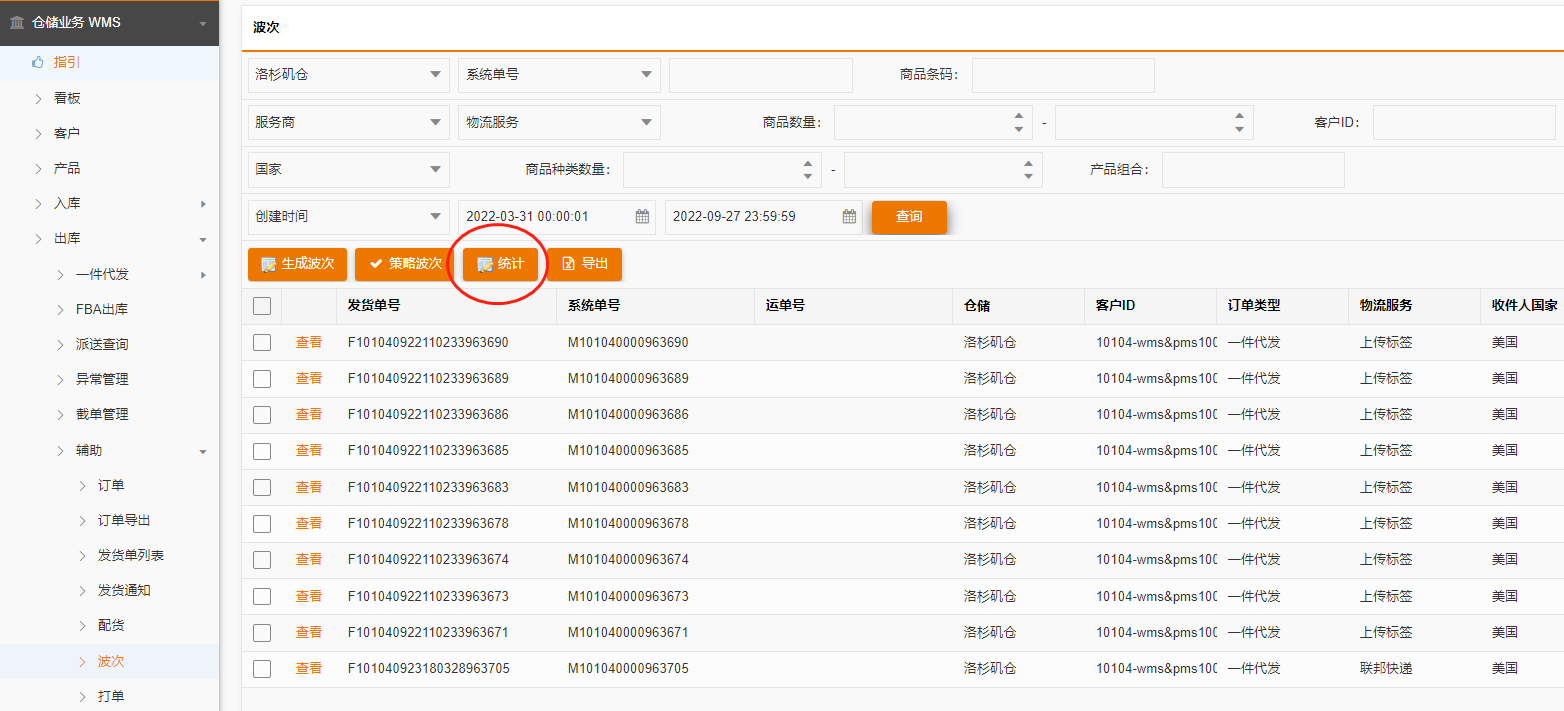Viewport: 1564px width, 711px height.
Task: Open the 物流服务 dropdown
Action: (559, 122)
